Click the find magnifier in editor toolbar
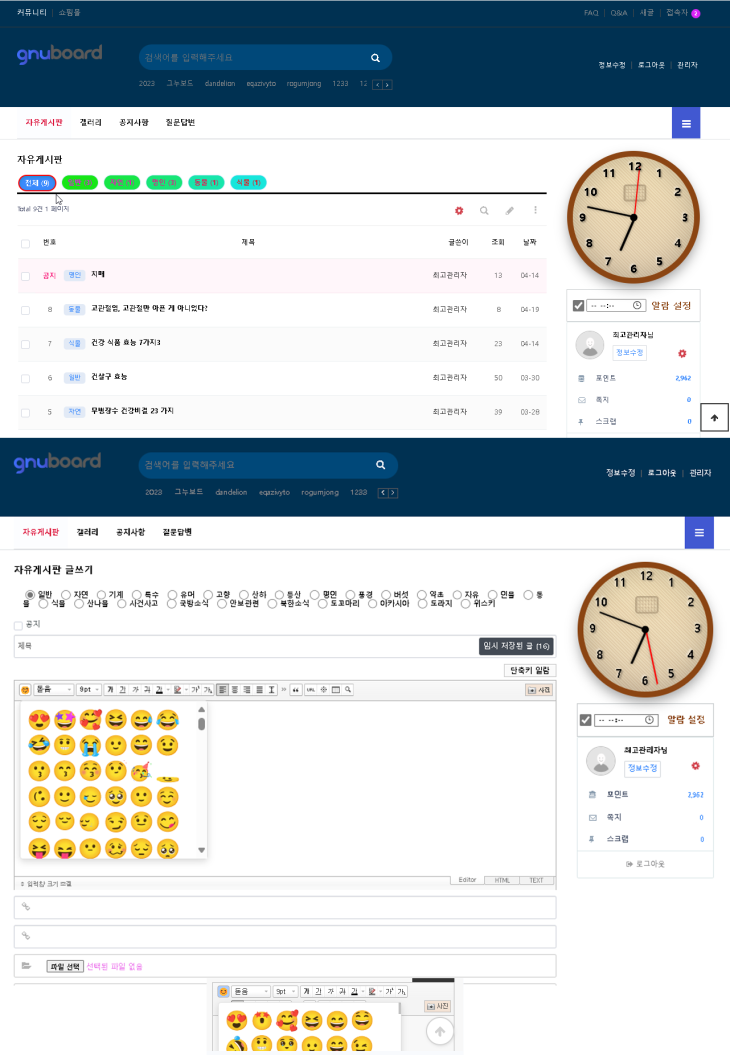This screenshot has width=730, height=1055. point(348,690)
